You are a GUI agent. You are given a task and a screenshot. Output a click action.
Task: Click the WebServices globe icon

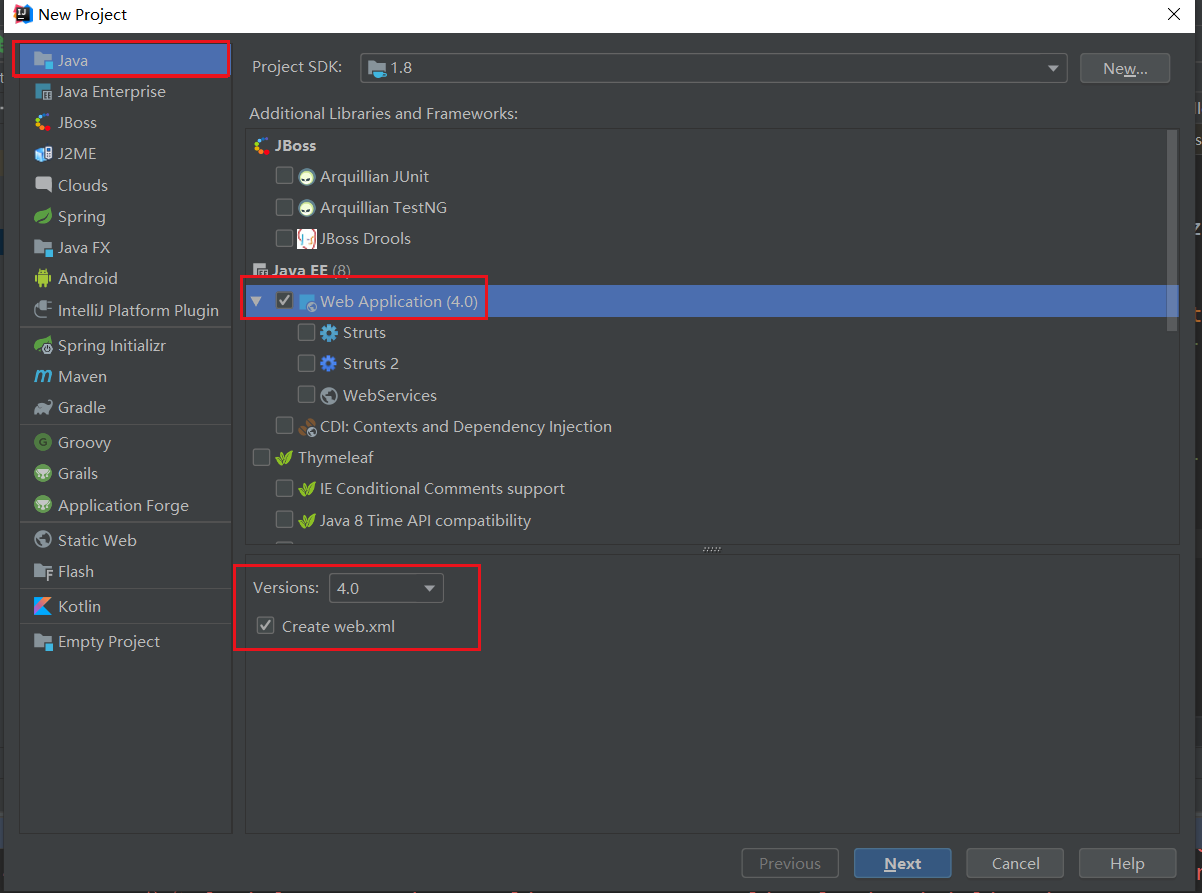[329, 395]
